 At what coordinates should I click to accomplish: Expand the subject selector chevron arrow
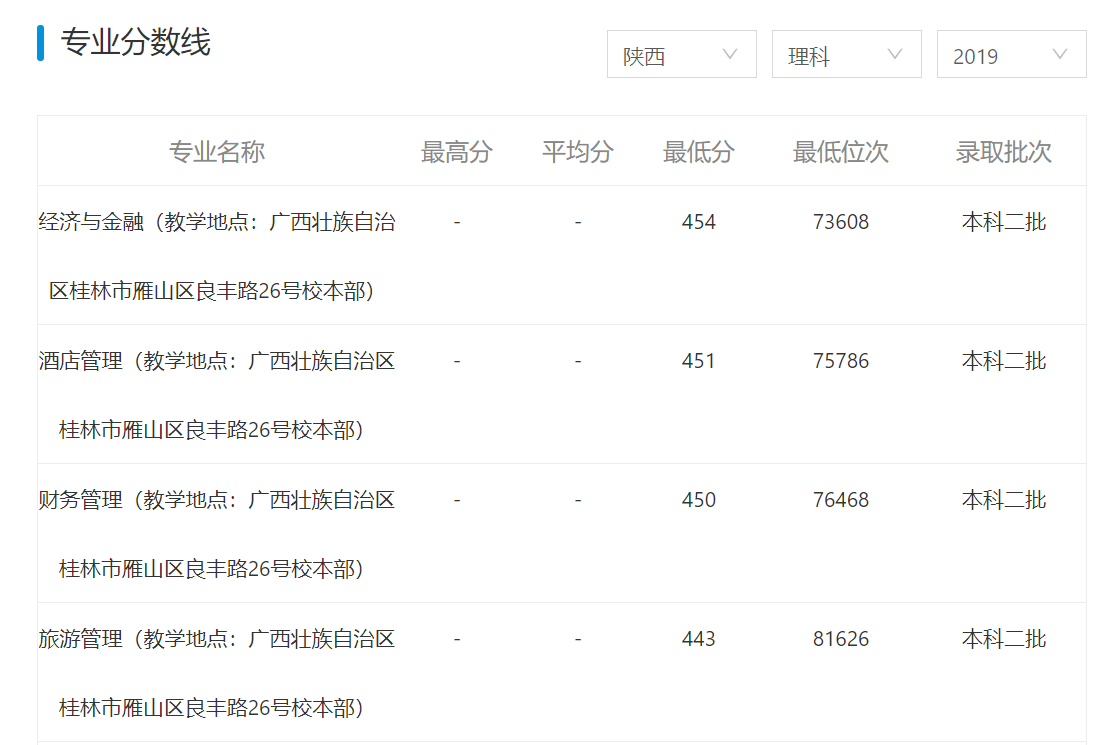click(x=897, y=54)
